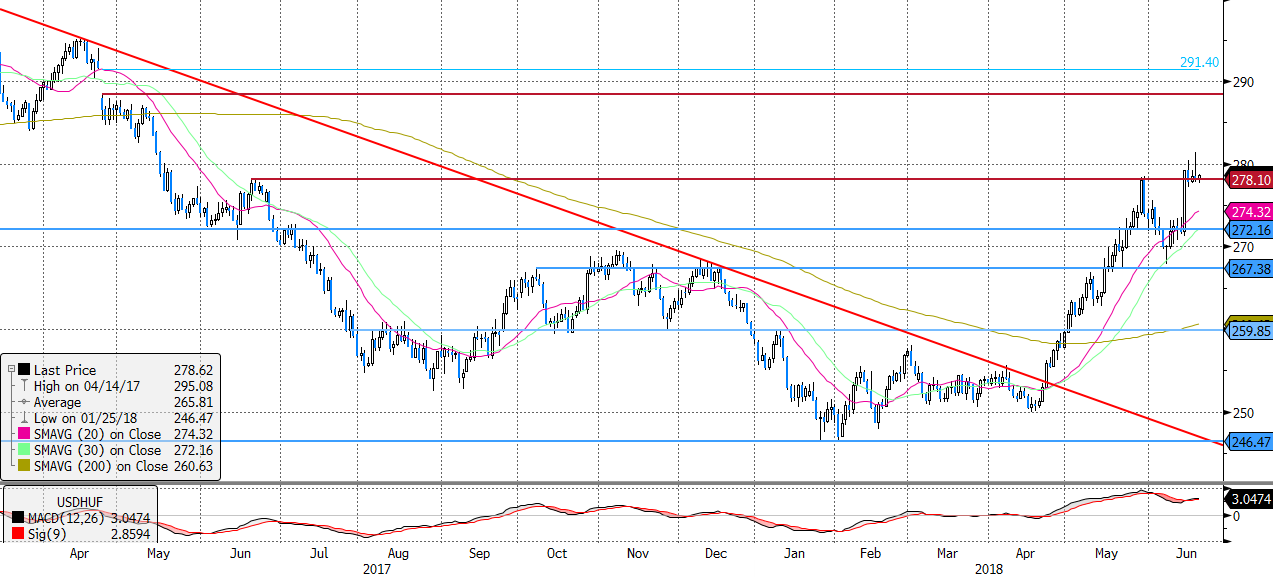The width and height of the screenshot is (1273, 578).
Task: Select the green SMAVG (30) swatch
Action: [x=23, y=450]
